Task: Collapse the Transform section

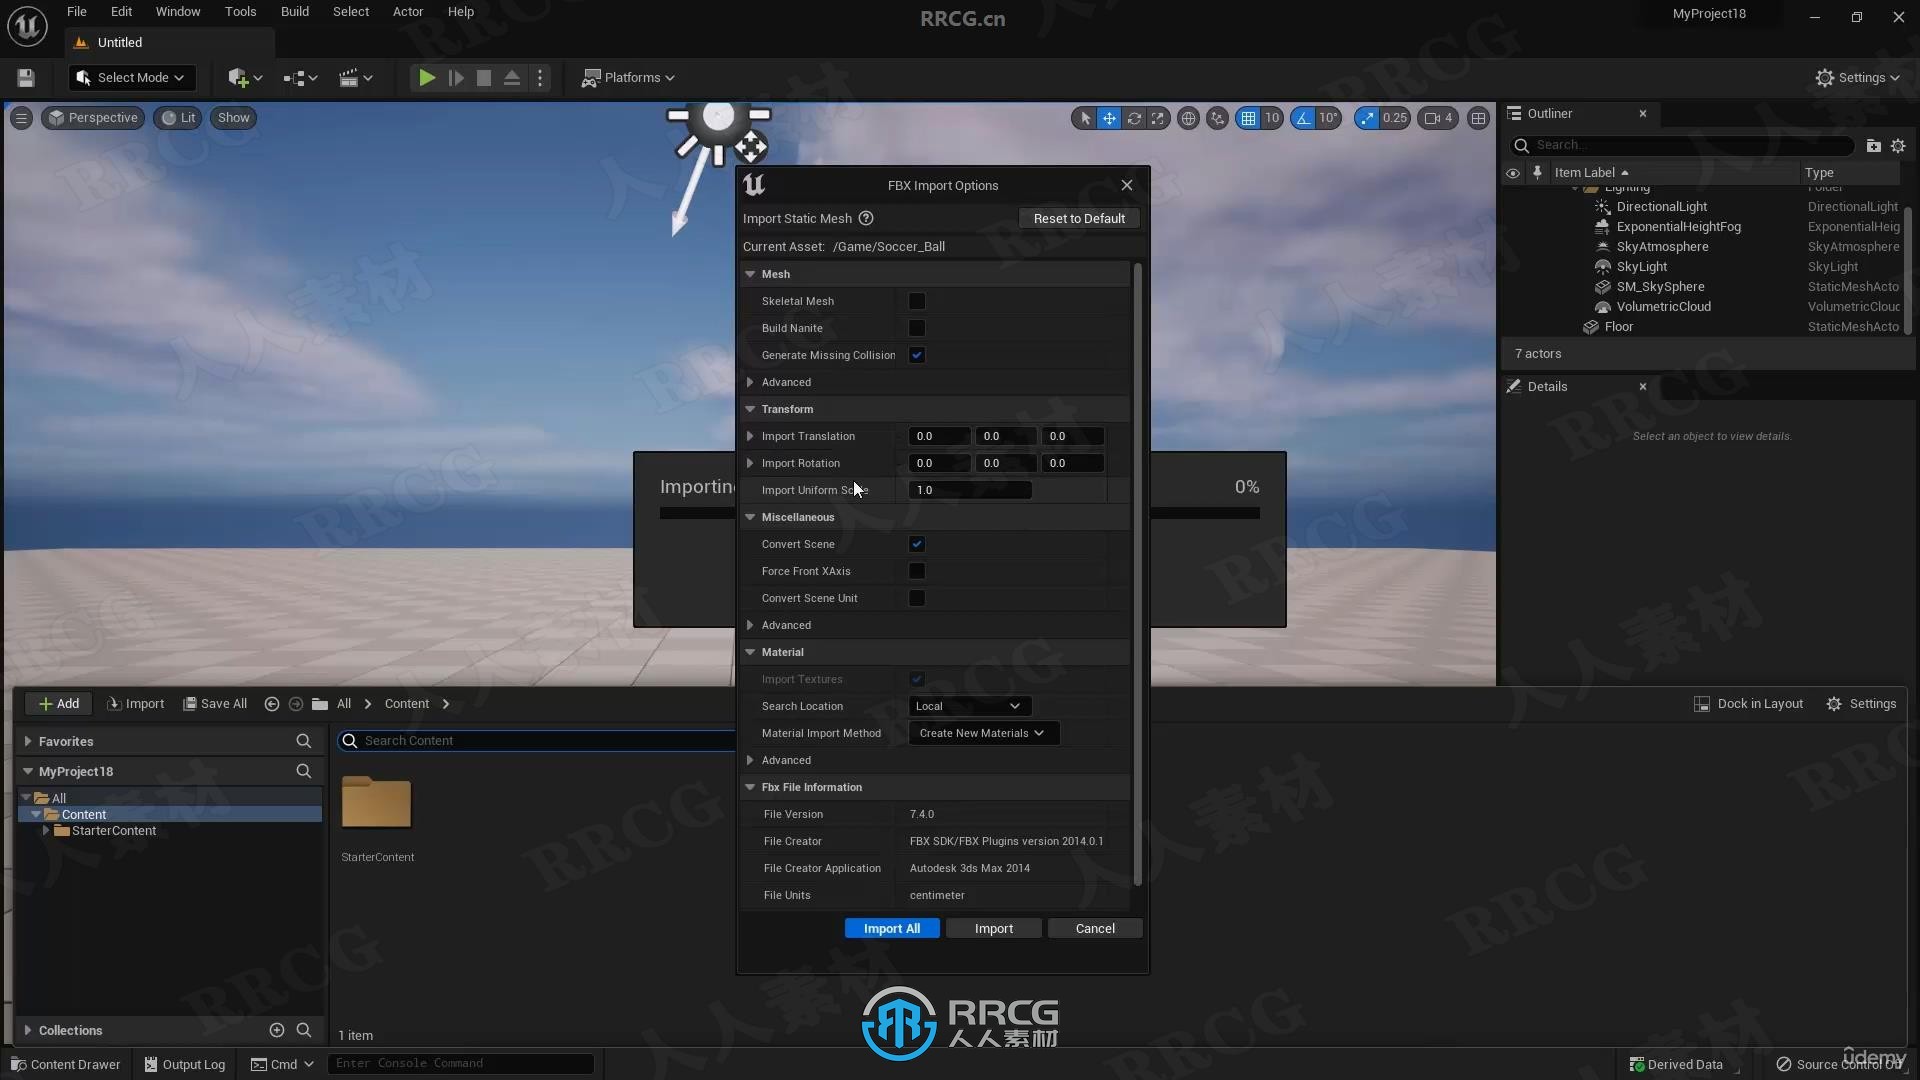Action: click(750, 409)
